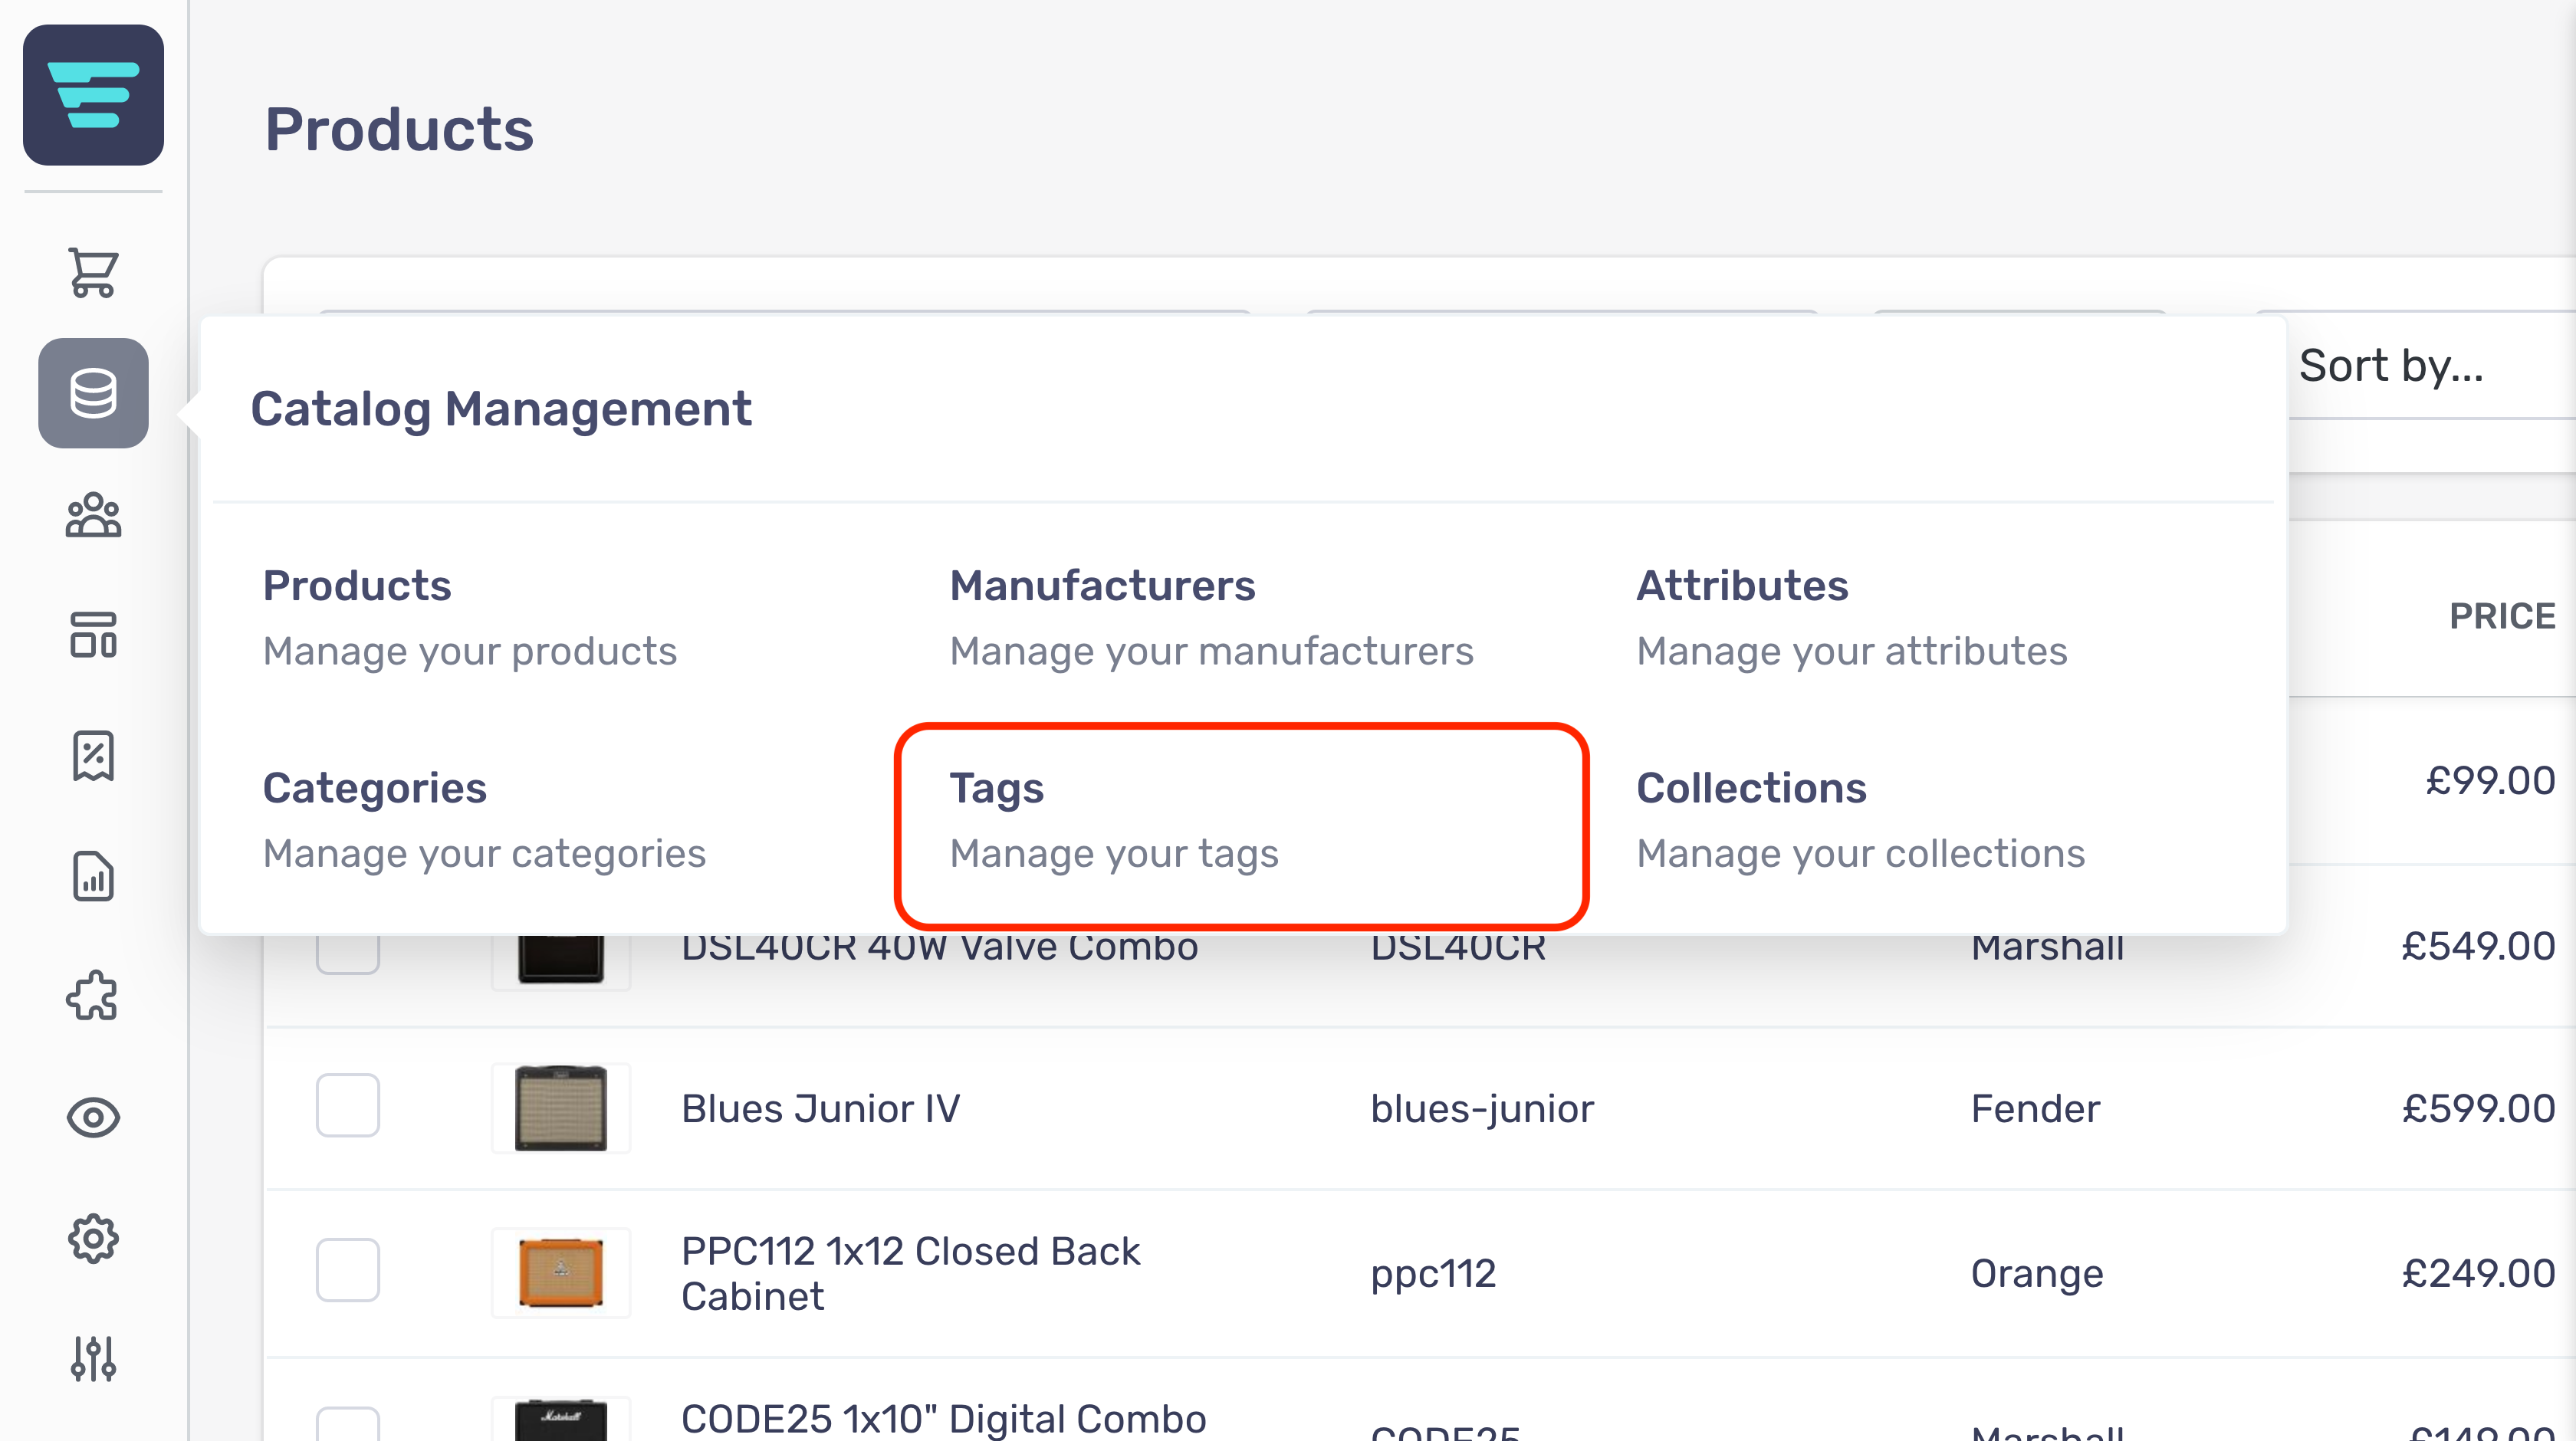Open the sliders adjustments icon

(x=93, y=1359)
